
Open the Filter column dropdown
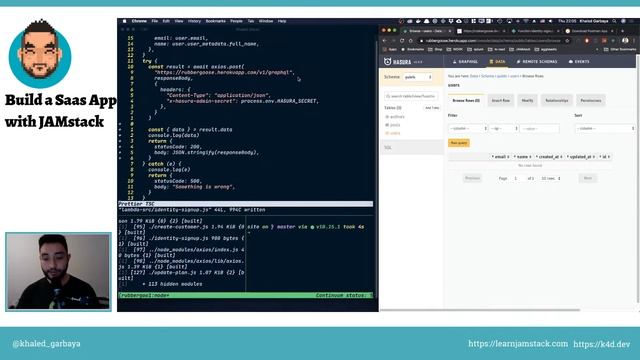tap(468, 128)
